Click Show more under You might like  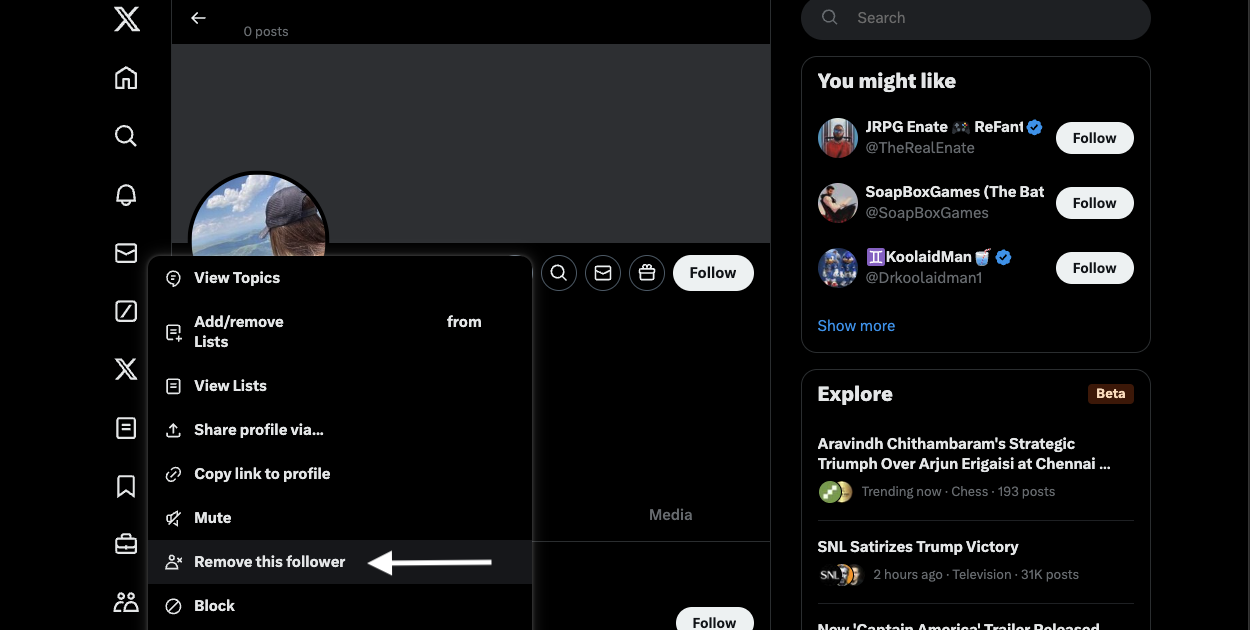click(x=856, y=326)
